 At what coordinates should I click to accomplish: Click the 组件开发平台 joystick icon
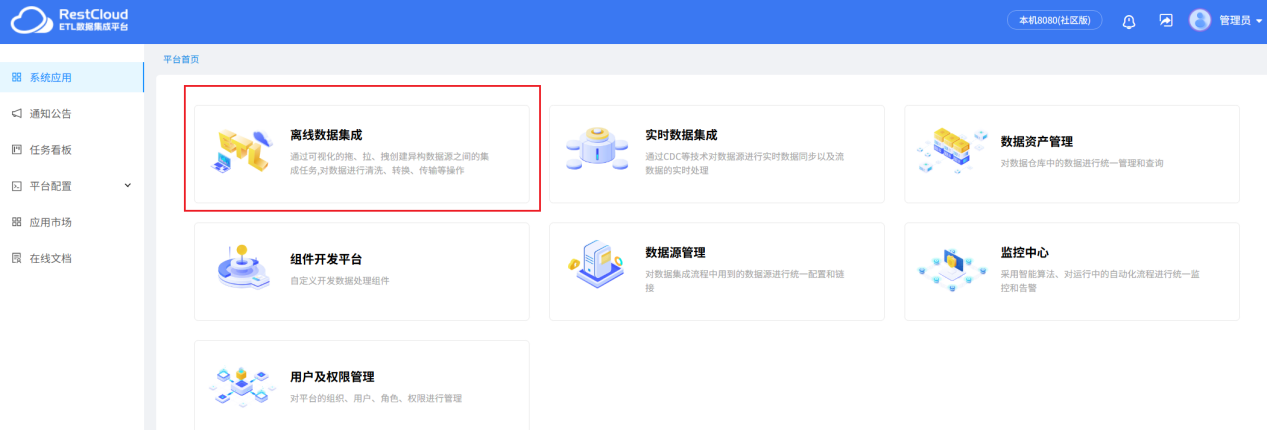coord(243,267)
